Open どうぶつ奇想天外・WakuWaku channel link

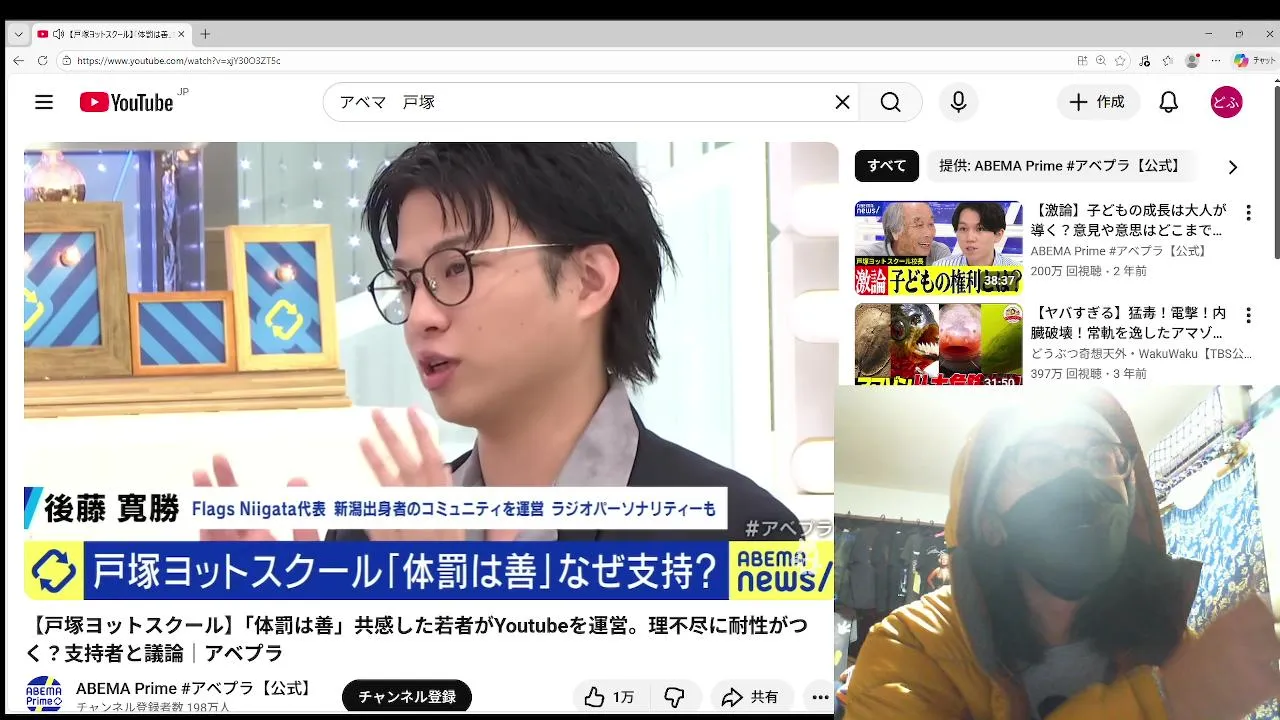click(1141, 354)
